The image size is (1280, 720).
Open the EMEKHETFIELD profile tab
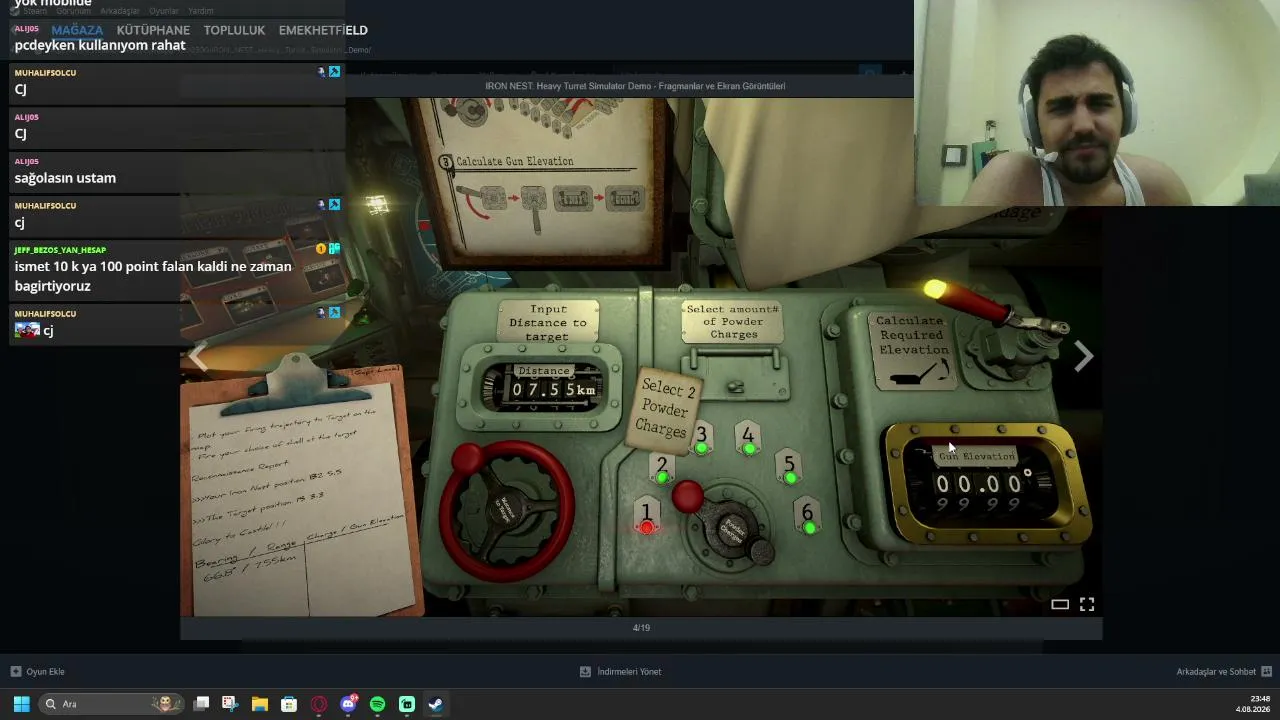pyautogui.click(x=323, y=30)
